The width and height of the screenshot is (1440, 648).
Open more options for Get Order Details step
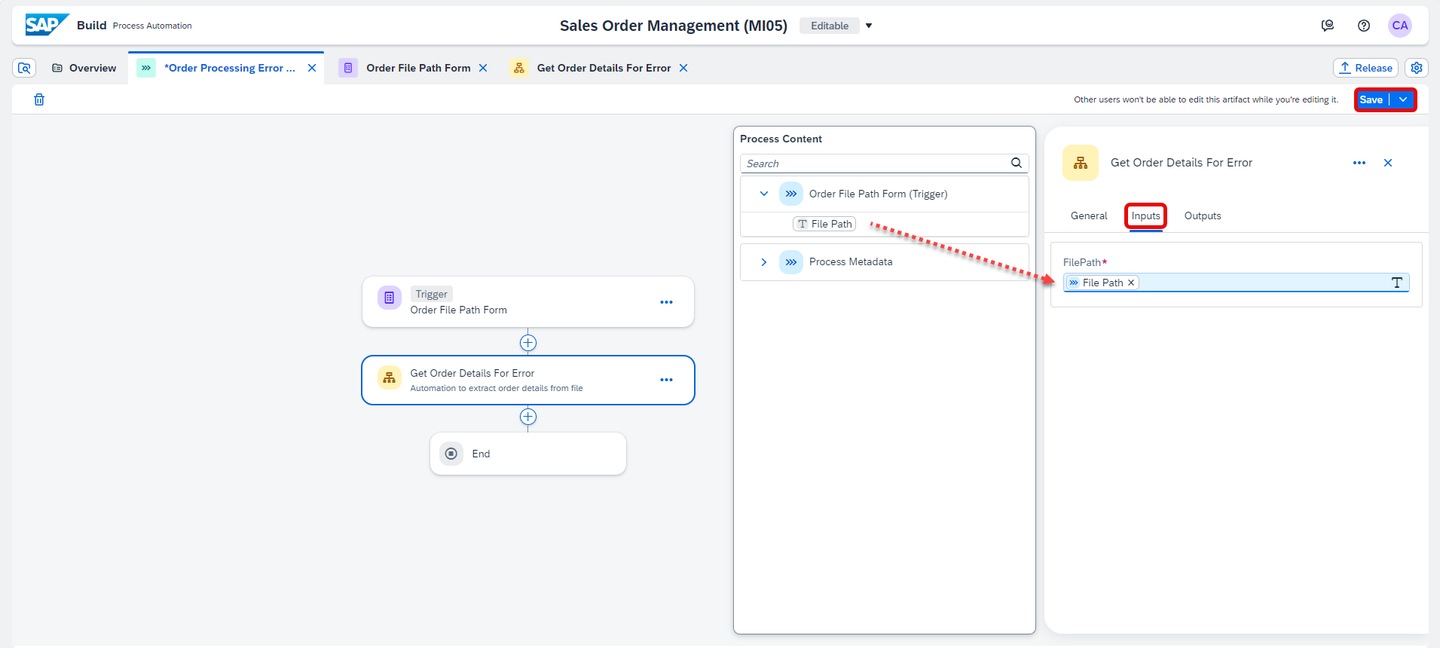[666, 380]
